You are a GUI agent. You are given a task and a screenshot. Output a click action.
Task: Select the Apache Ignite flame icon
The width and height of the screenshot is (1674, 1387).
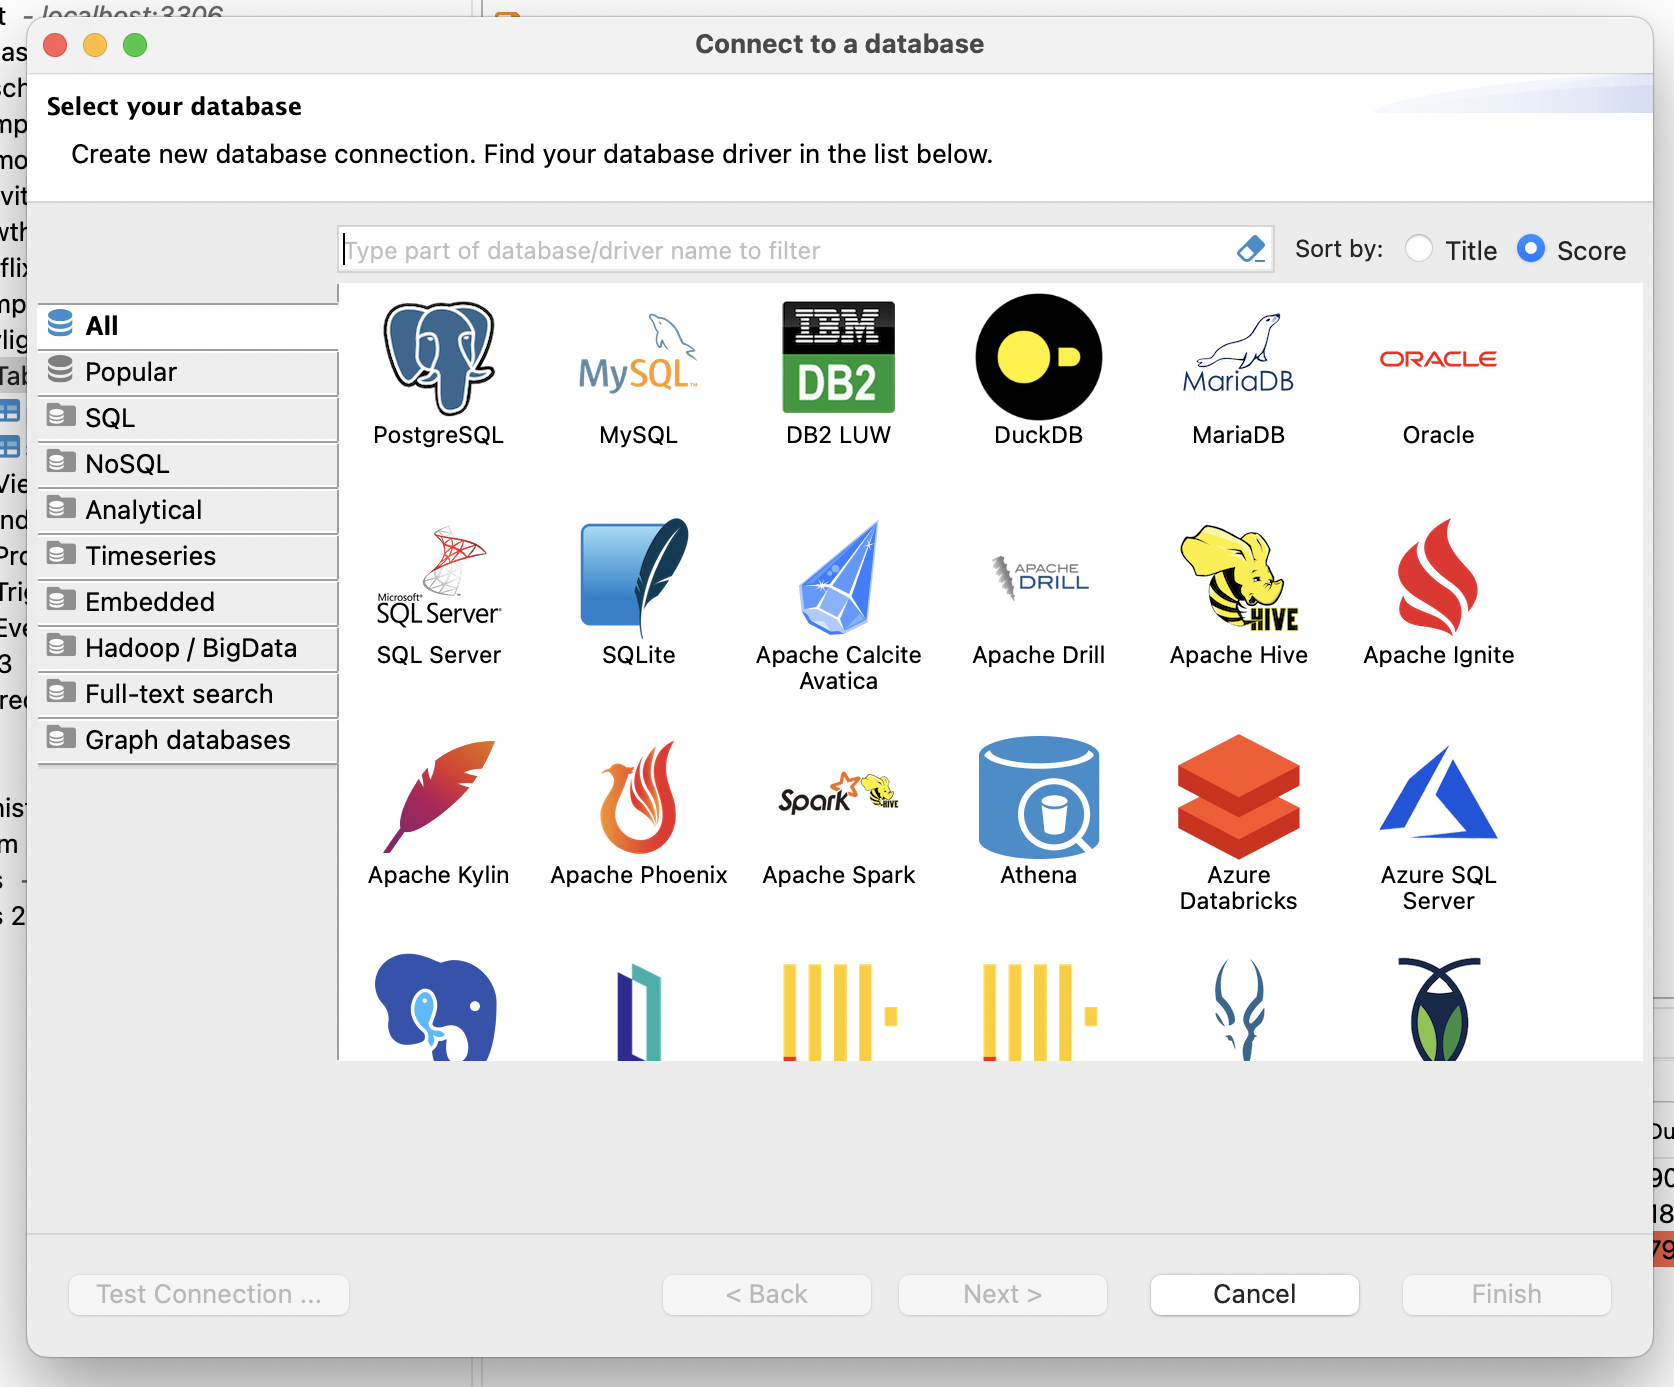tap(1438, 578)
